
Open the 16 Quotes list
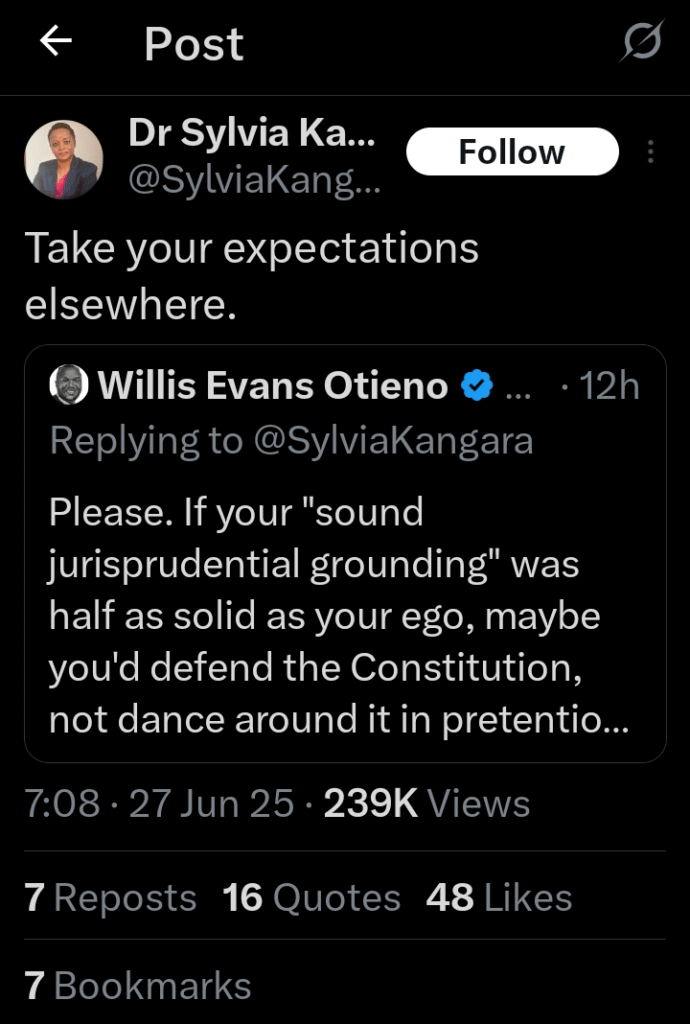(x=311, y=897)
